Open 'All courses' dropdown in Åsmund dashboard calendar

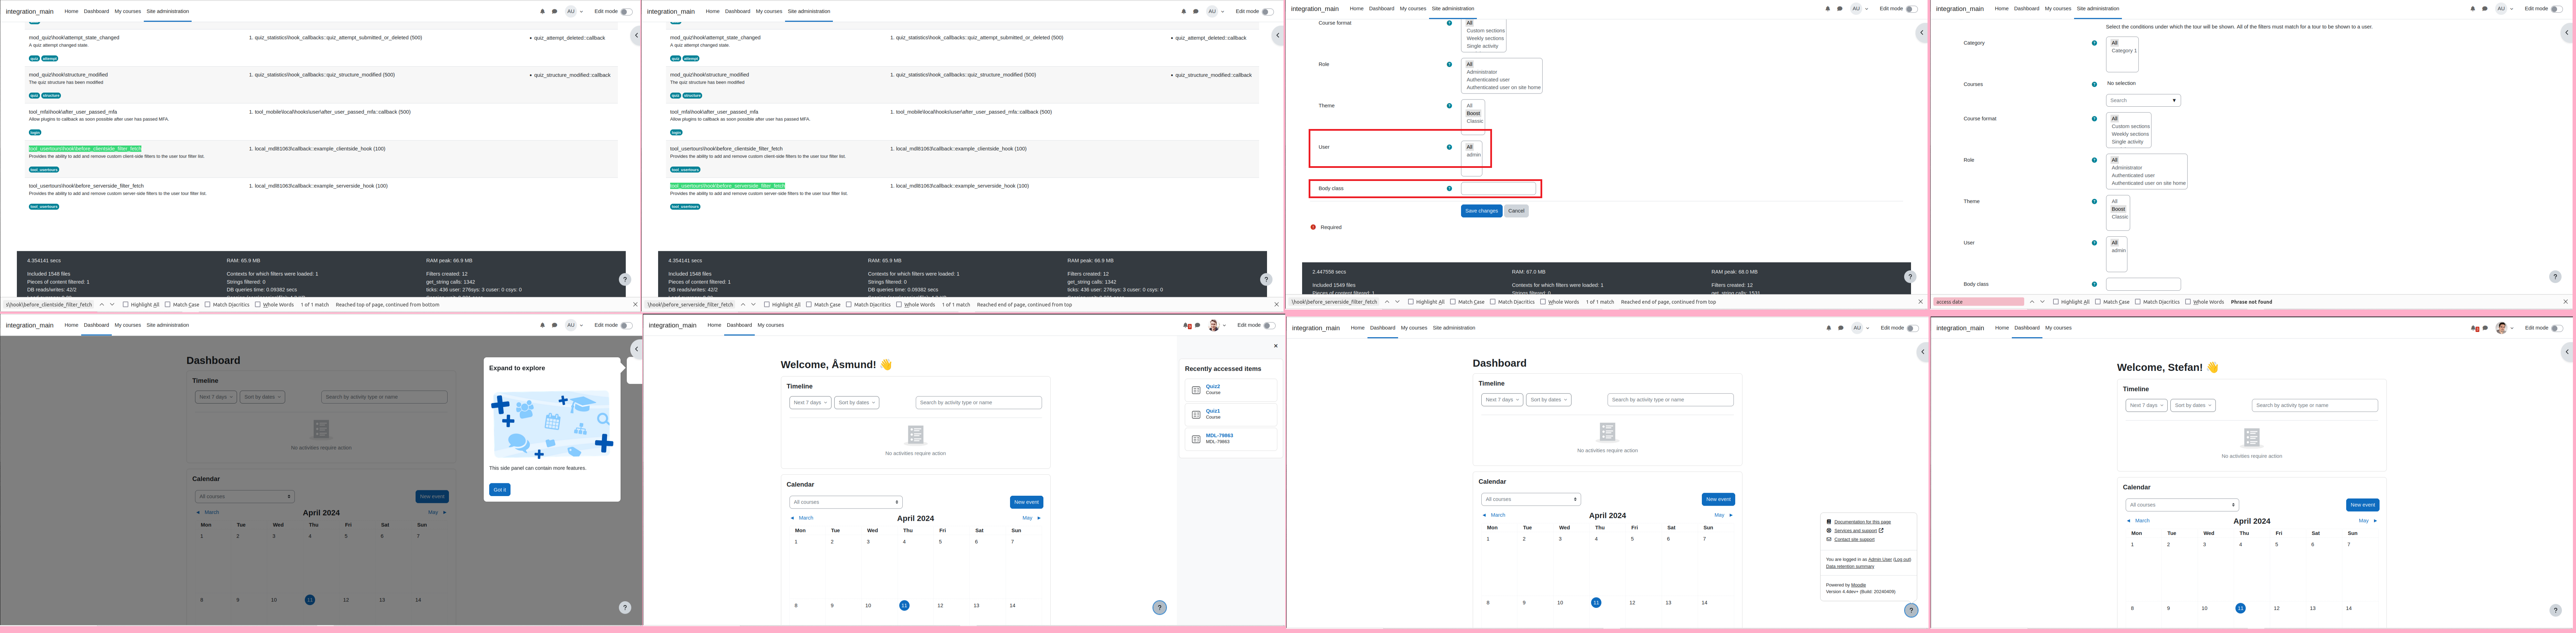pos(846,502)
